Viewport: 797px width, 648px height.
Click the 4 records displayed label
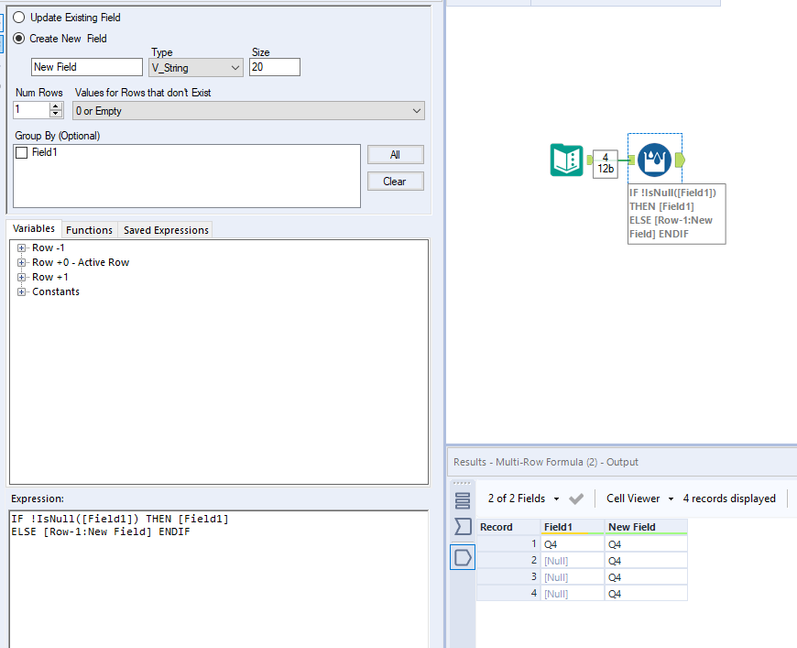pyautogui.click(x=729, y=499)
